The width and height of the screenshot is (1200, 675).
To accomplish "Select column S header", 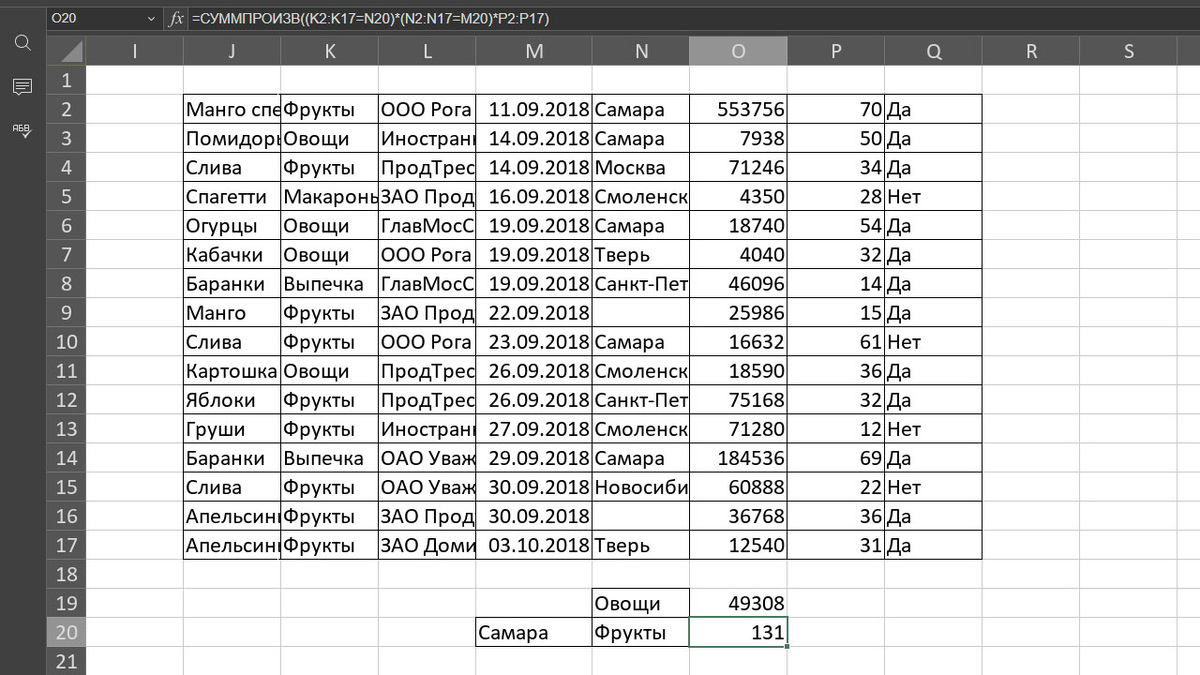I will click(x=1129, y=52).
